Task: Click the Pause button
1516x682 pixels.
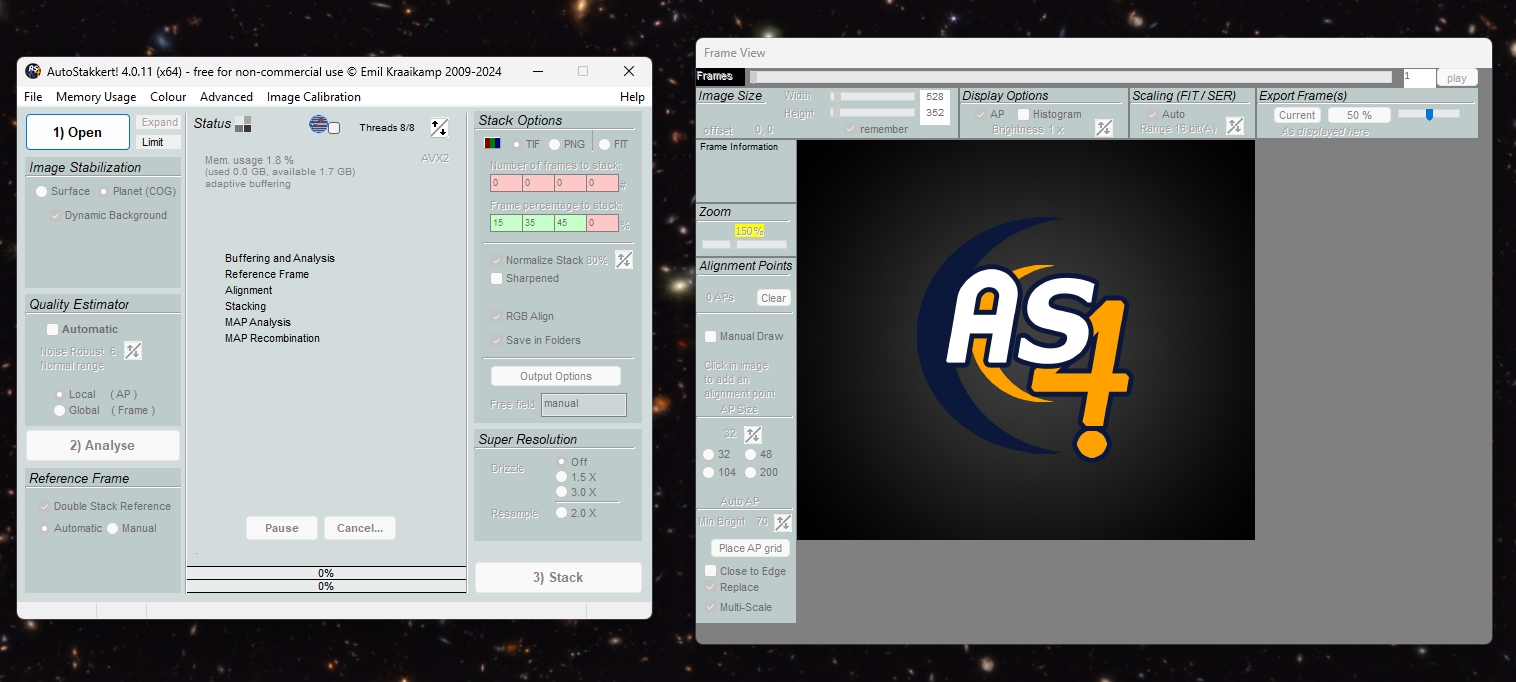Action: 282,528
